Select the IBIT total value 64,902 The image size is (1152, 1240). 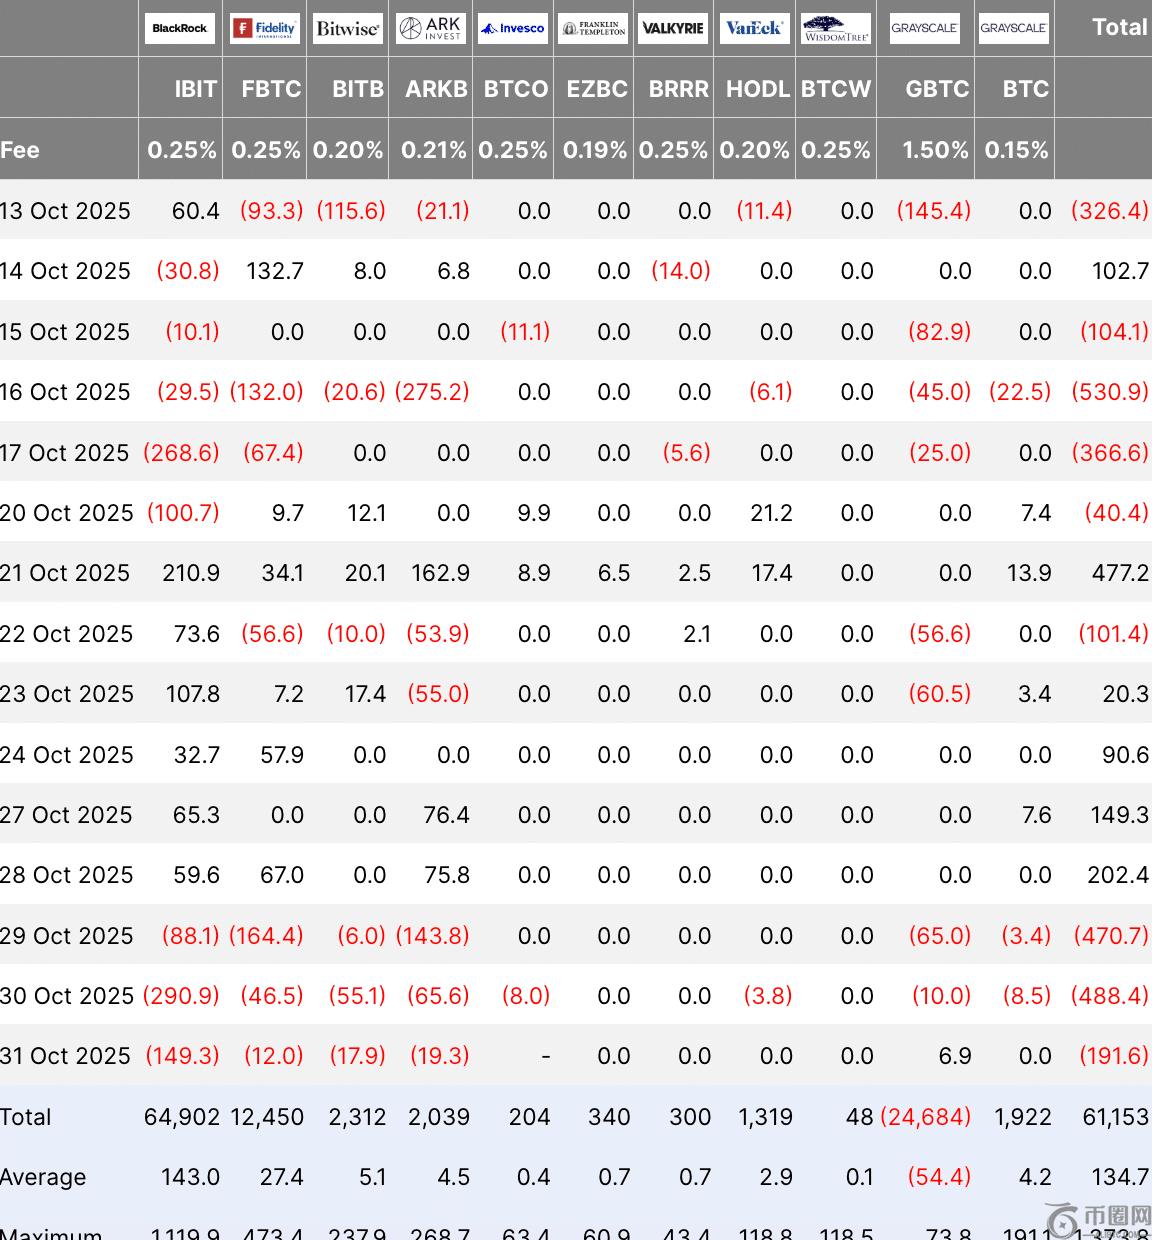pyautogui.click(x=182, y=1117)
